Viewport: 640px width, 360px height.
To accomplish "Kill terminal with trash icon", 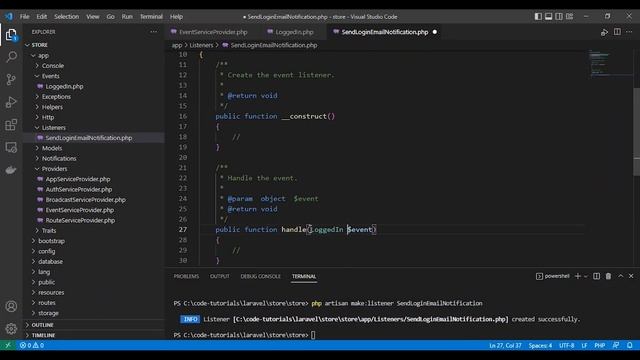I will click(608, 276).
